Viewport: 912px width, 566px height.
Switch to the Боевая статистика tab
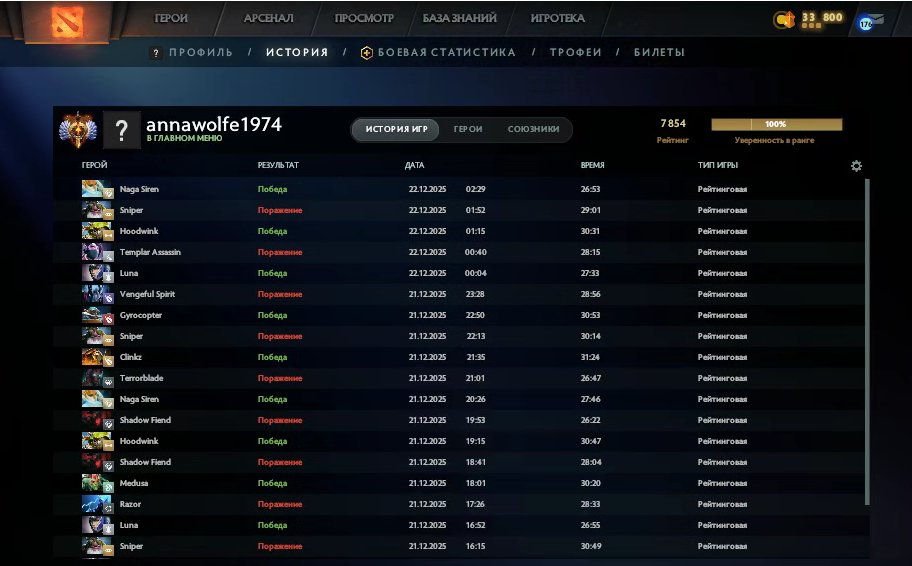438,52
